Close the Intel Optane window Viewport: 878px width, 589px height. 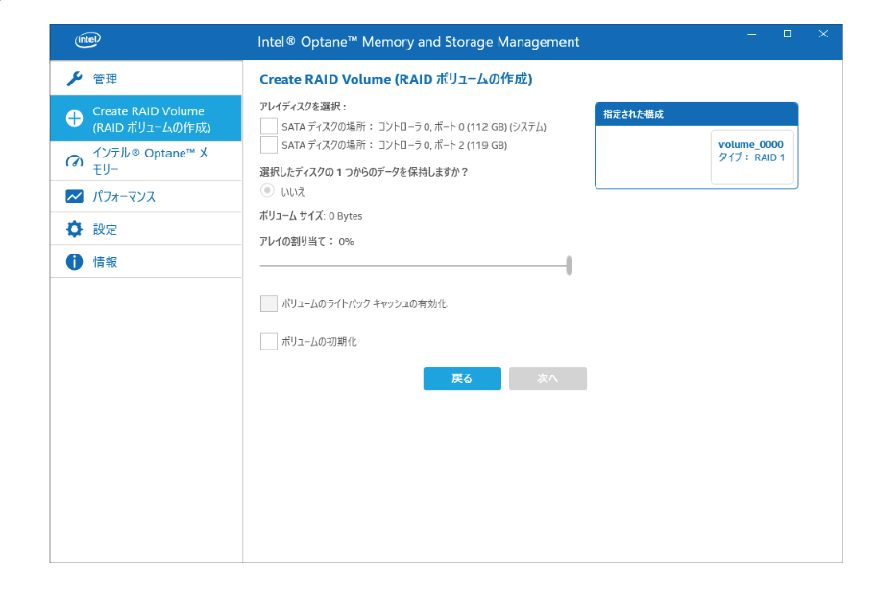coord(823,34)
